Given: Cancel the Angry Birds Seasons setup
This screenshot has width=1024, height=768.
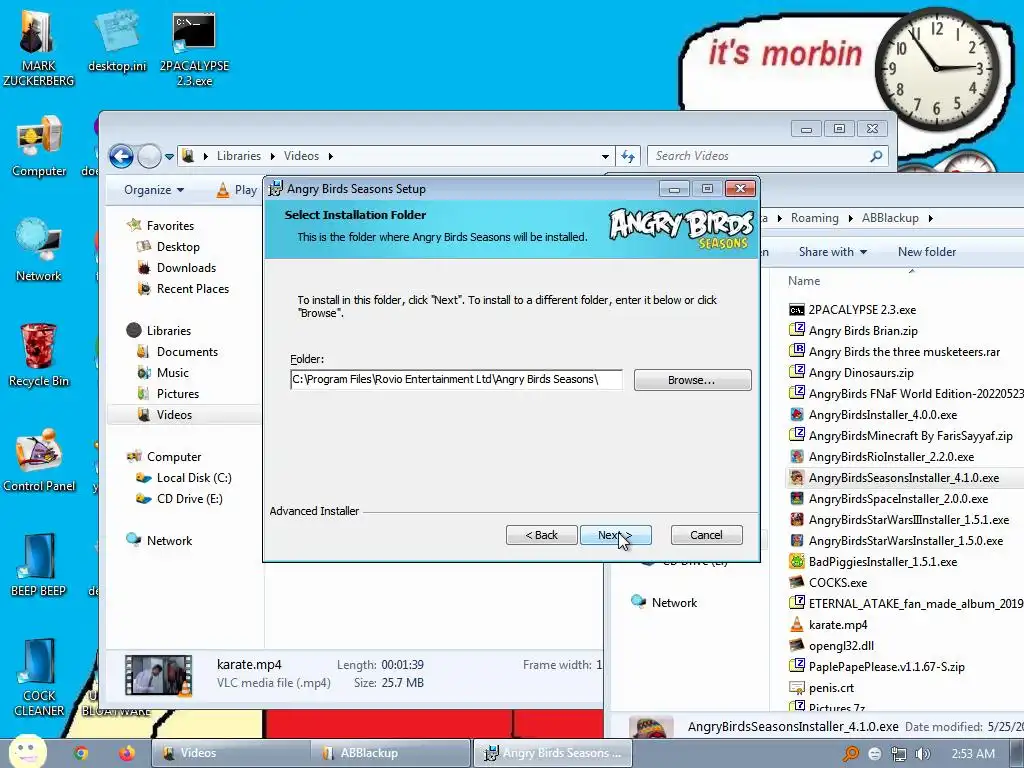Looking at the screenshot, I should click(x=707, y=535).
